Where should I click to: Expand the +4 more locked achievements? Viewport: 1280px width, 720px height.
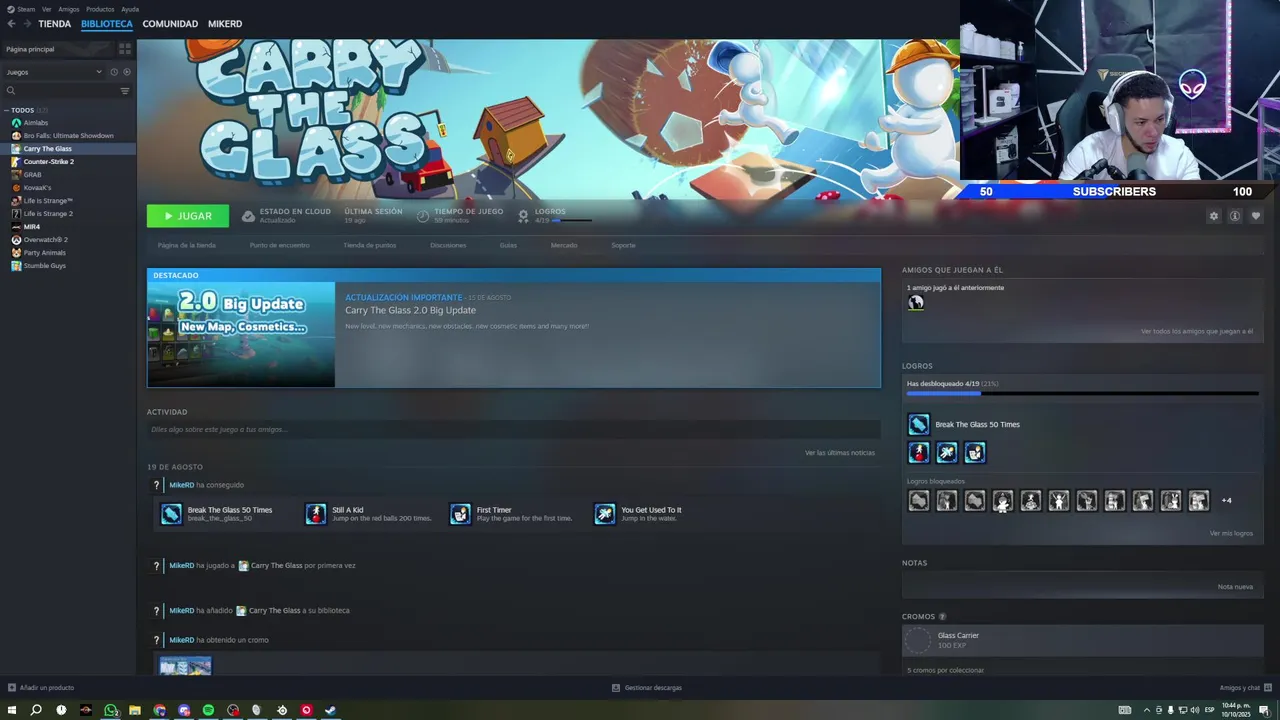pyautogui.click(x=1226, y=501)
